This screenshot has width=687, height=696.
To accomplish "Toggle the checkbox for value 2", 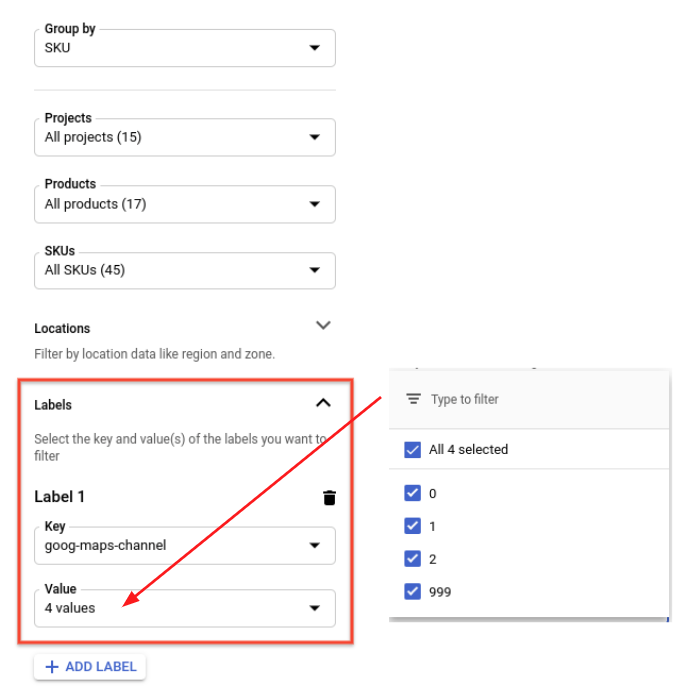I will point(413,559).
